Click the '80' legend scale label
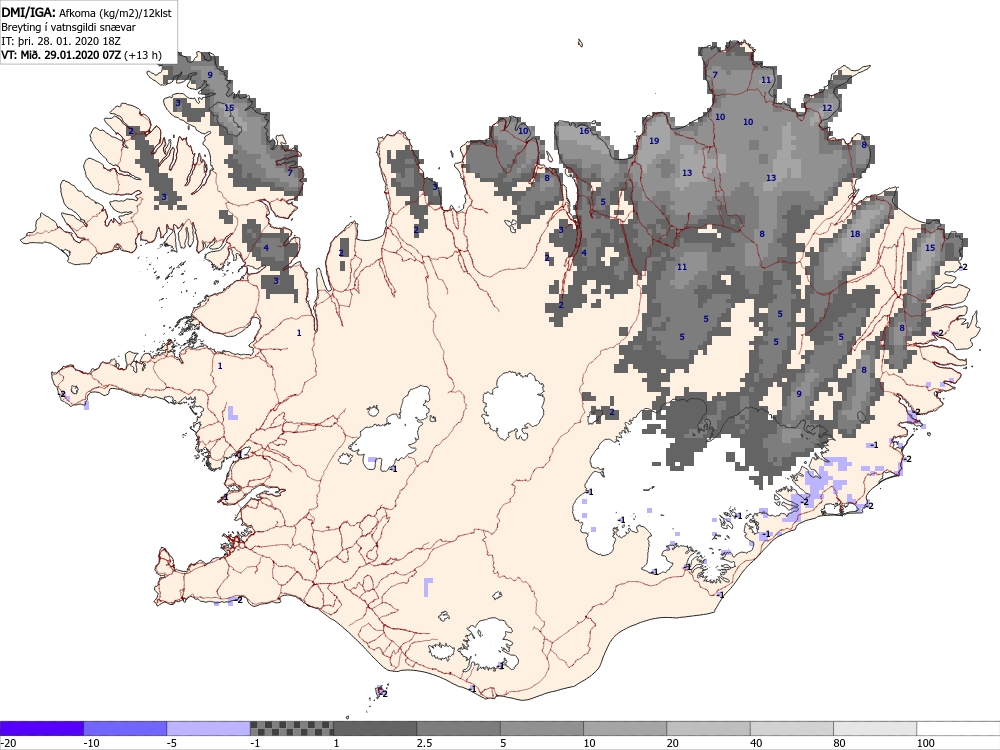The width and height of the screenshot is (1000, 750). tap(840, 743)
